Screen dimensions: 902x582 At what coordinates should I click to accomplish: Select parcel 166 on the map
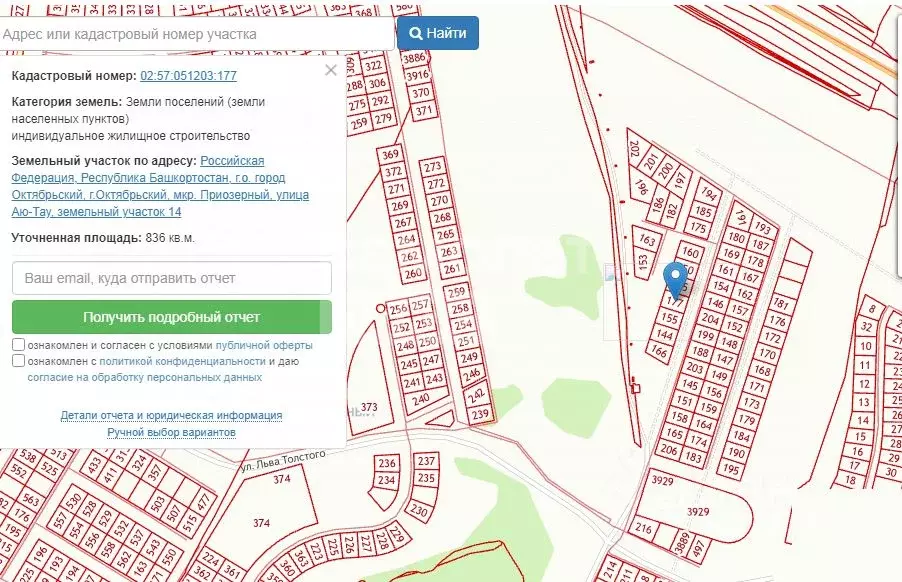pyautogui.click(x=659, y=350)
